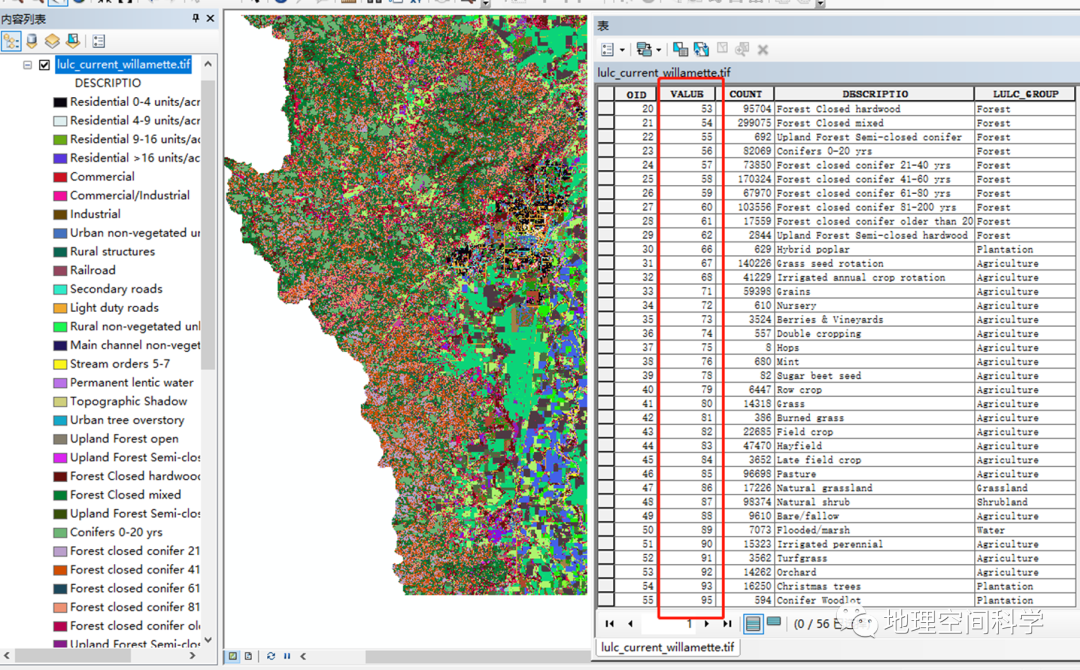Select Permanent lentic water legend label

132,383
